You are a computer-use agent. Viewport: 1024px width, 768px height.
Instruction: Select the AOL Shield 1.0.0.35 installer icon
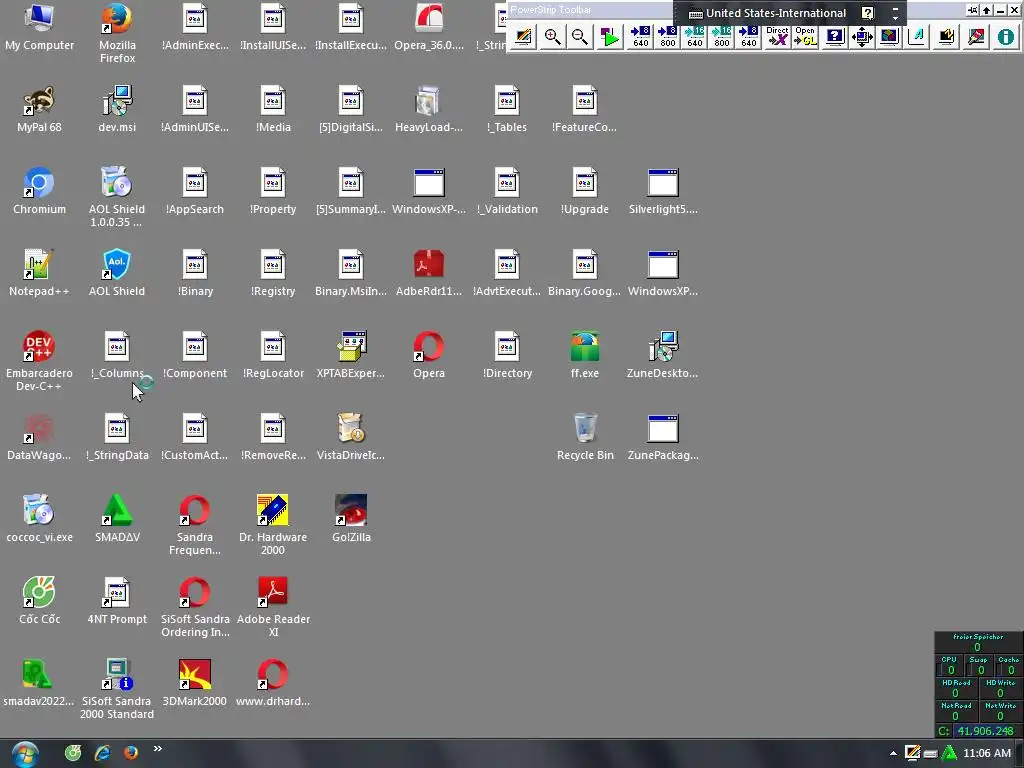pos(118,198)
